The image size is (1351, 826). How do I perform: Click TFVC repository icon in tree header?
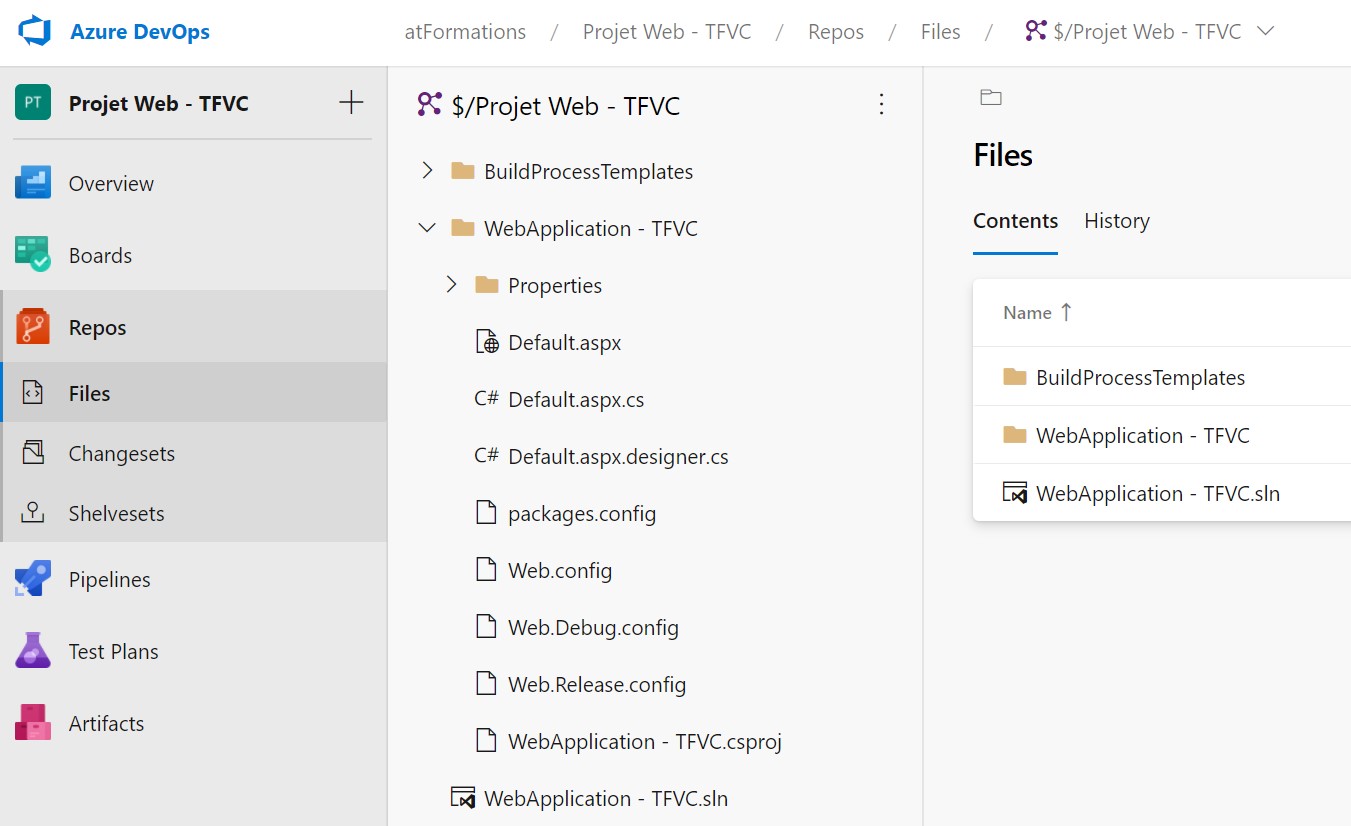[430, 104]
